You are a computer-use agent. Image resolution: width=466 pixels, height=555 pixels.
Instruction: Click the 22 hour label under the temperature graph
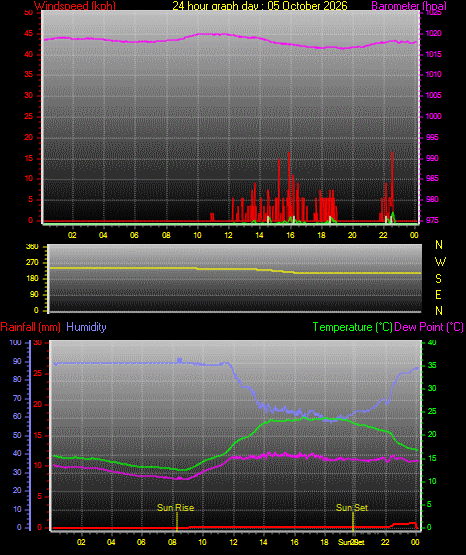(385, 542)
